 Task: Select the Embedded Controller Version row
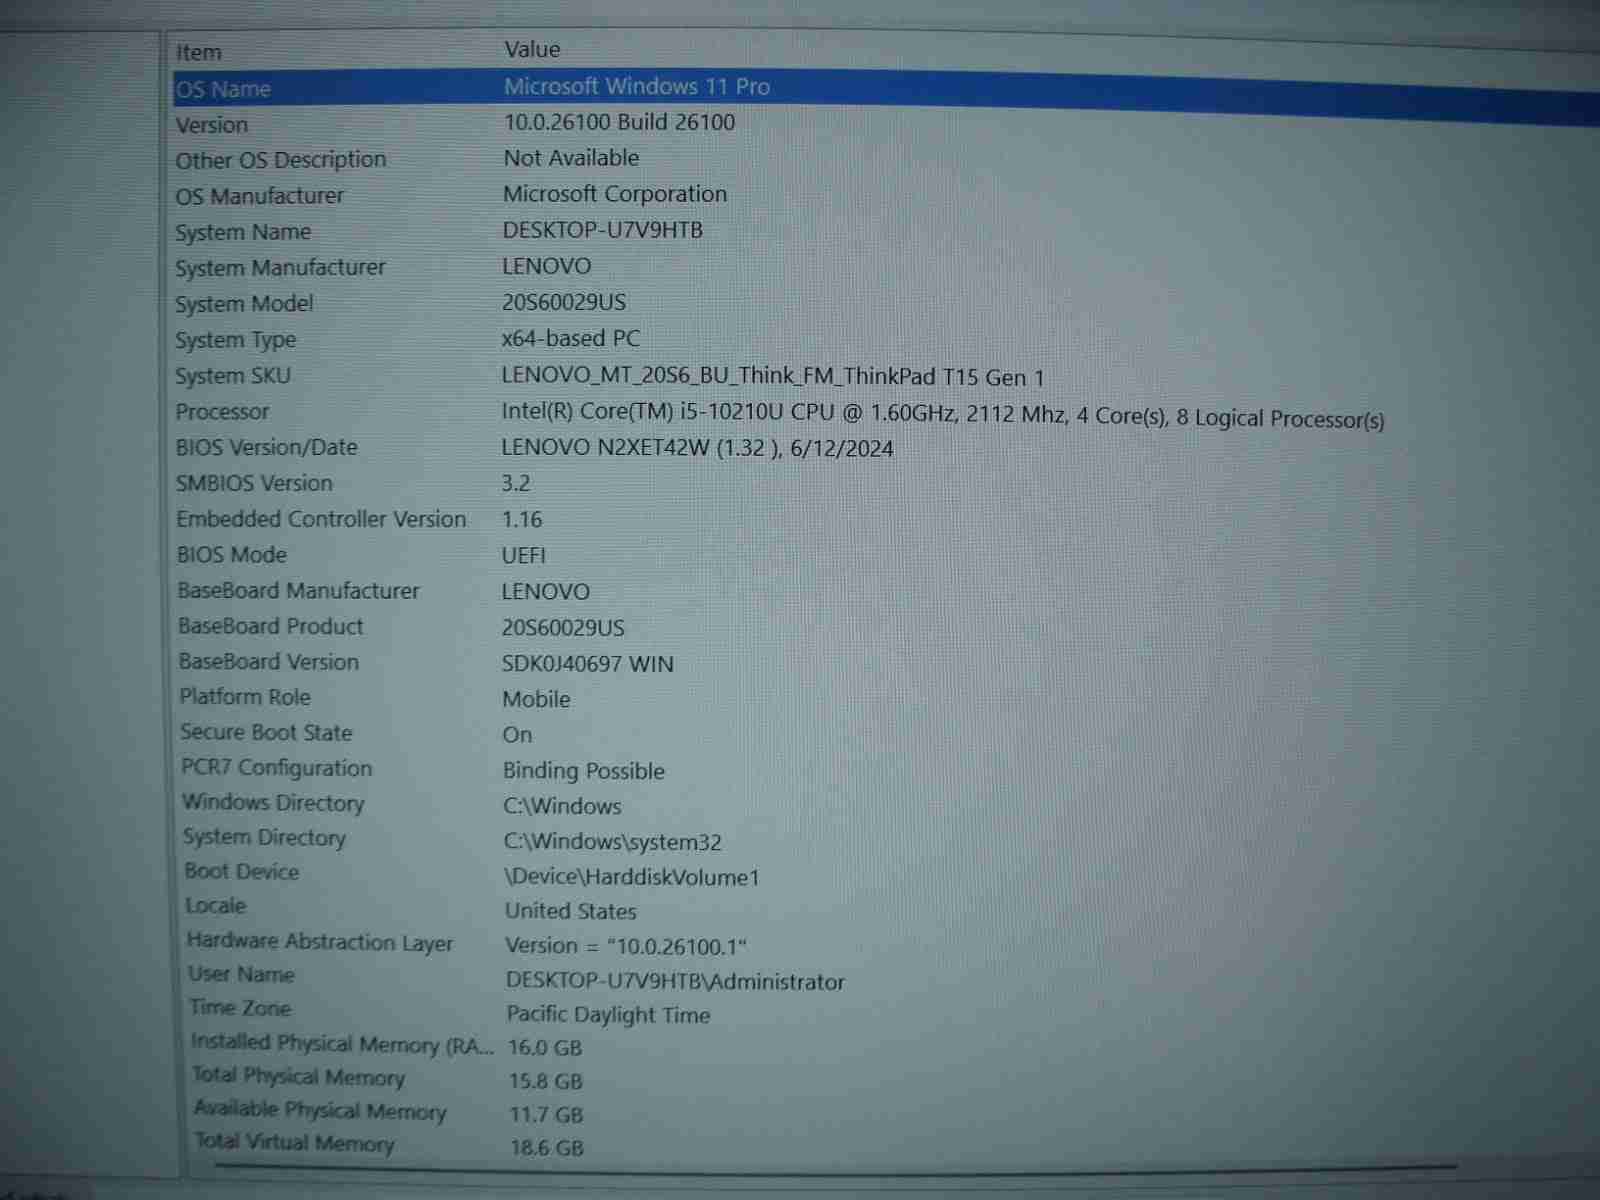[x=321, y=519]
